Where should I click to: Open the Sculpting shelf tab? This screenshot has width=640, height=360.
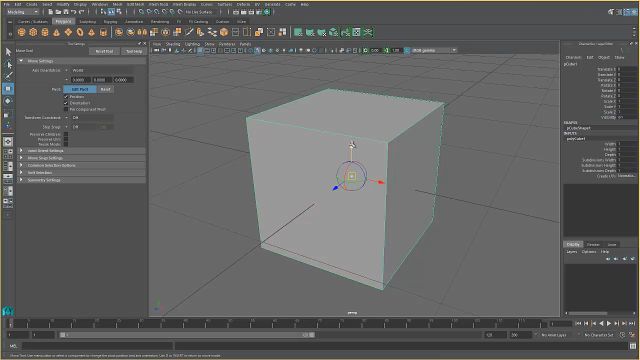88,21
